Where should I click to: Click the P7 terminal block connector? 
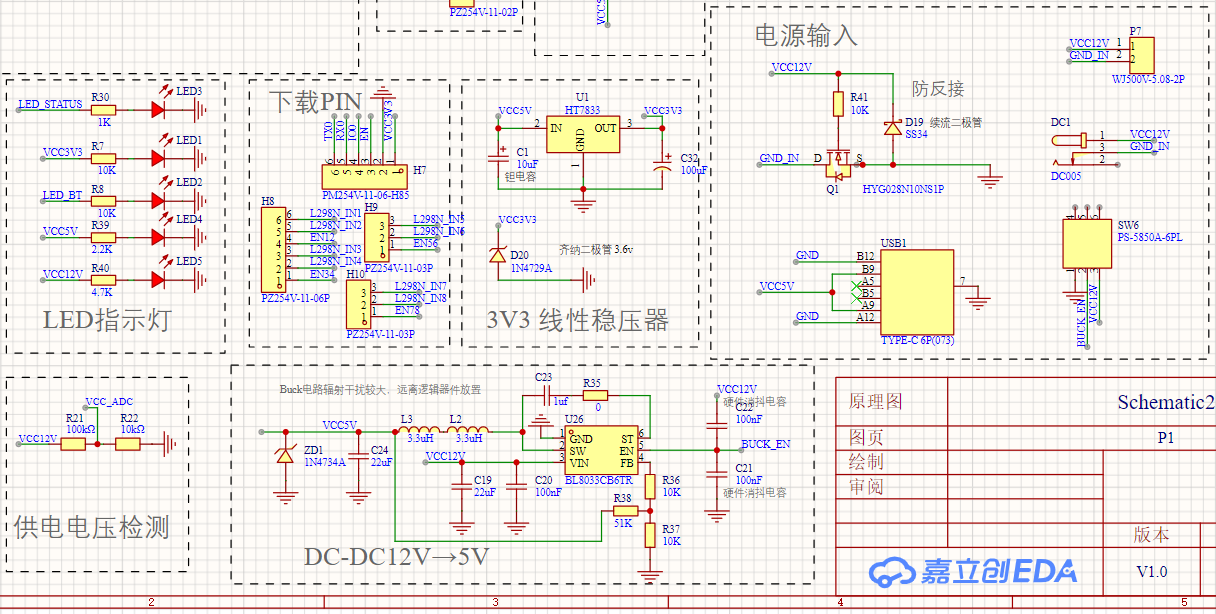(1142, 55)
